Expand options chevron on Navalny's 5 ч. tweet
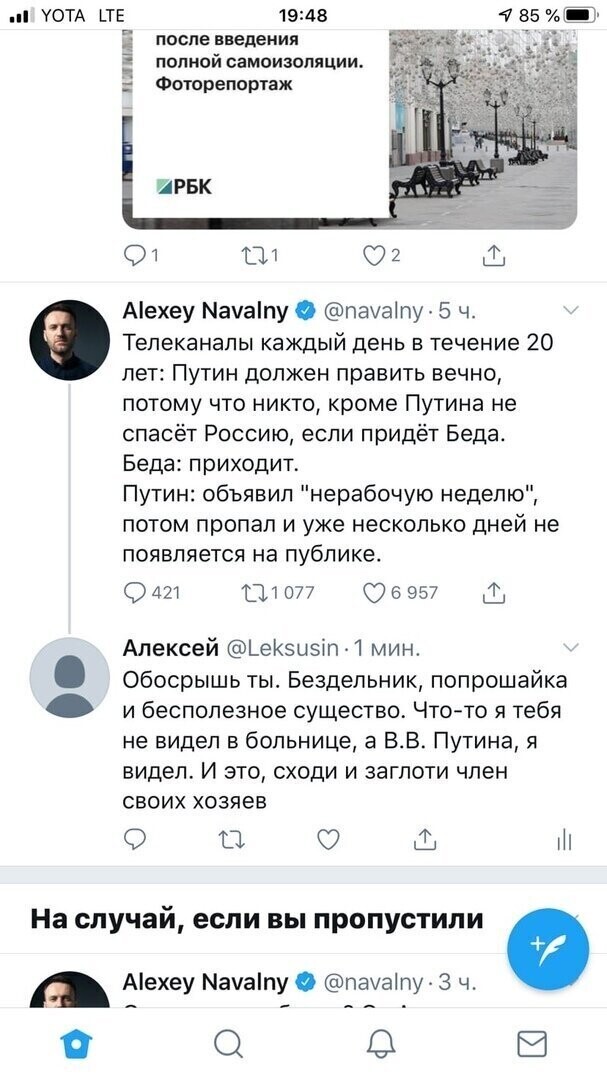The height and width of the screenshot is (1080, 607). 571,311
